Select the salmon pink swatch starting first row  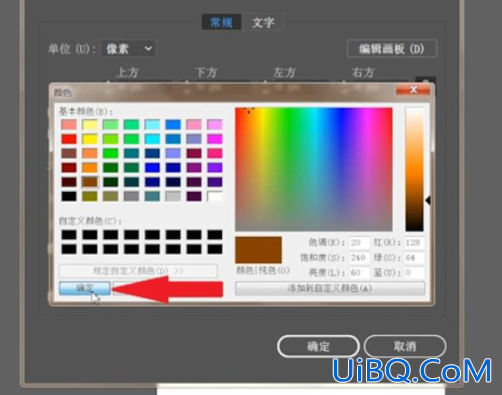click(69, 124)
